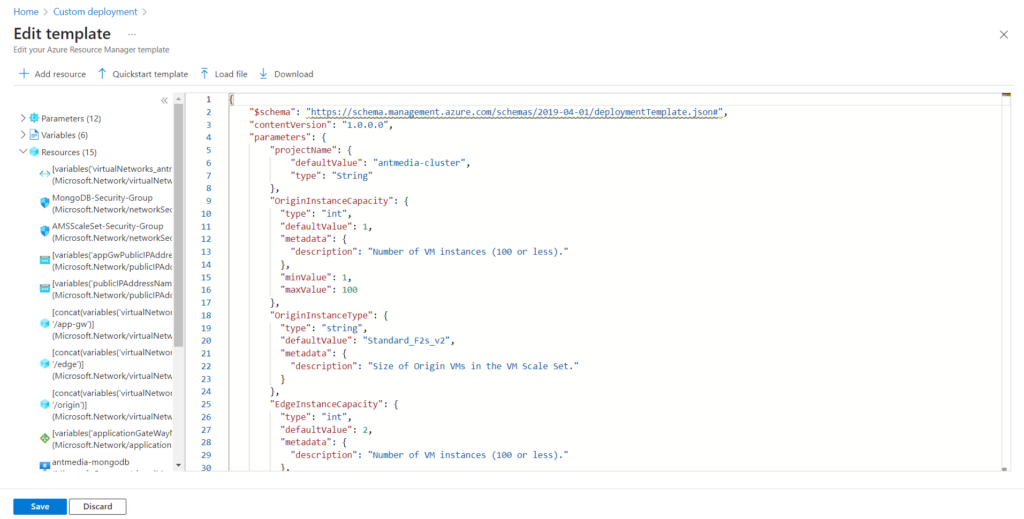Click the MongoDB-Security-Group shield icon
The image size is (1024, 519).
click(44, 203)
